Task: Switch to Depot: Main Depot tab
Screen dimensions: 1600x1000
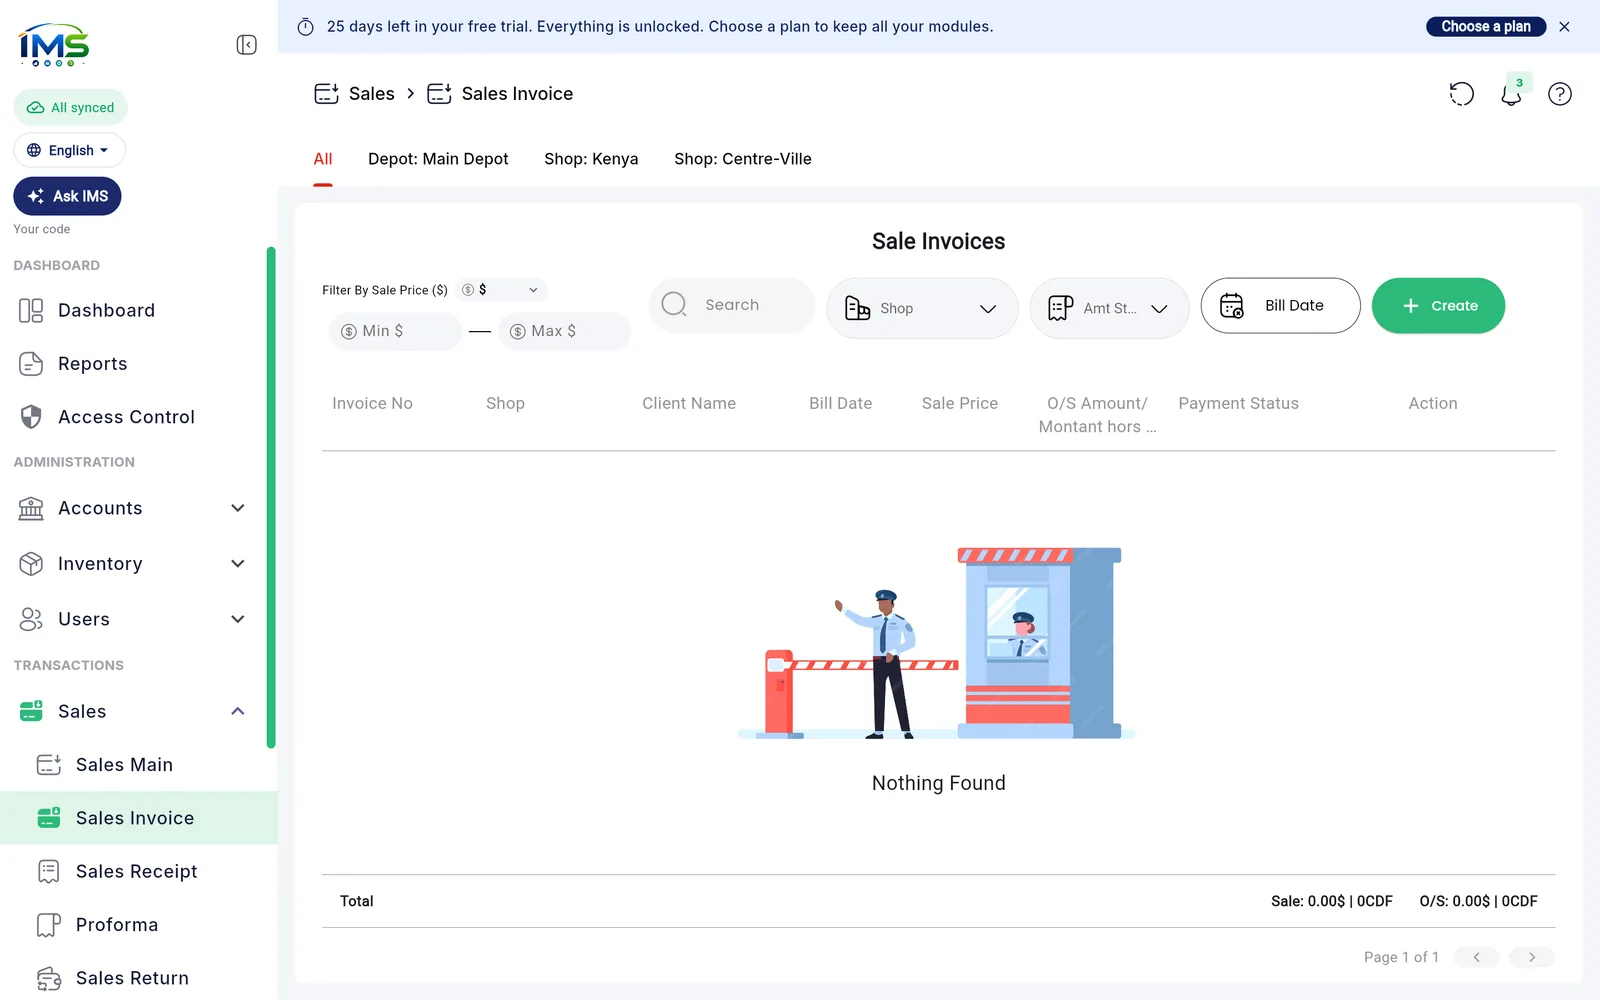Action: click(438, 159)
